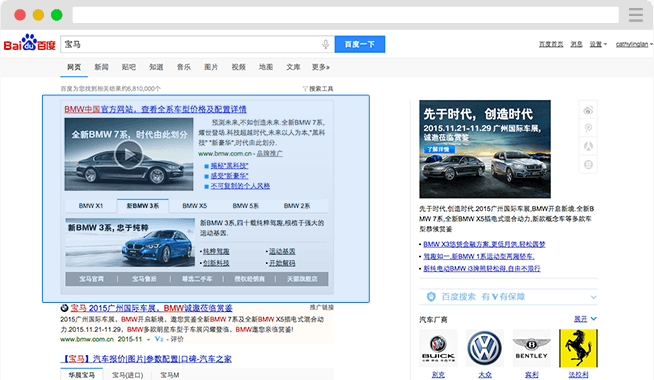Open BMW X3 finance plan link

(x=484, y=244)
